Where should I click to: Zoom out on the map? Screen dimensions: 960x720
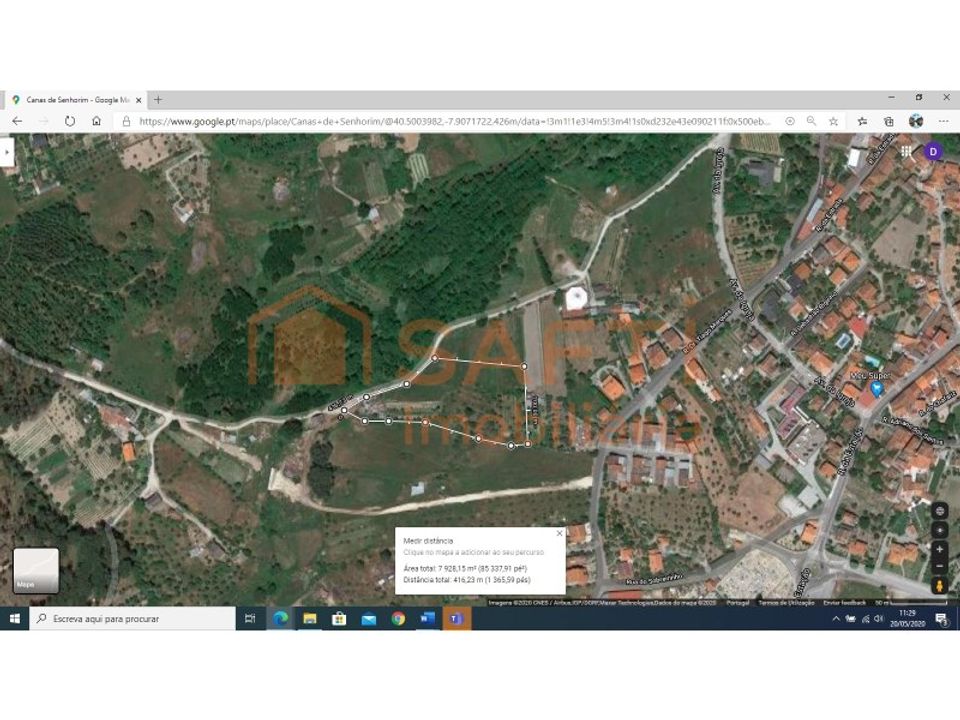coord(940,566)
